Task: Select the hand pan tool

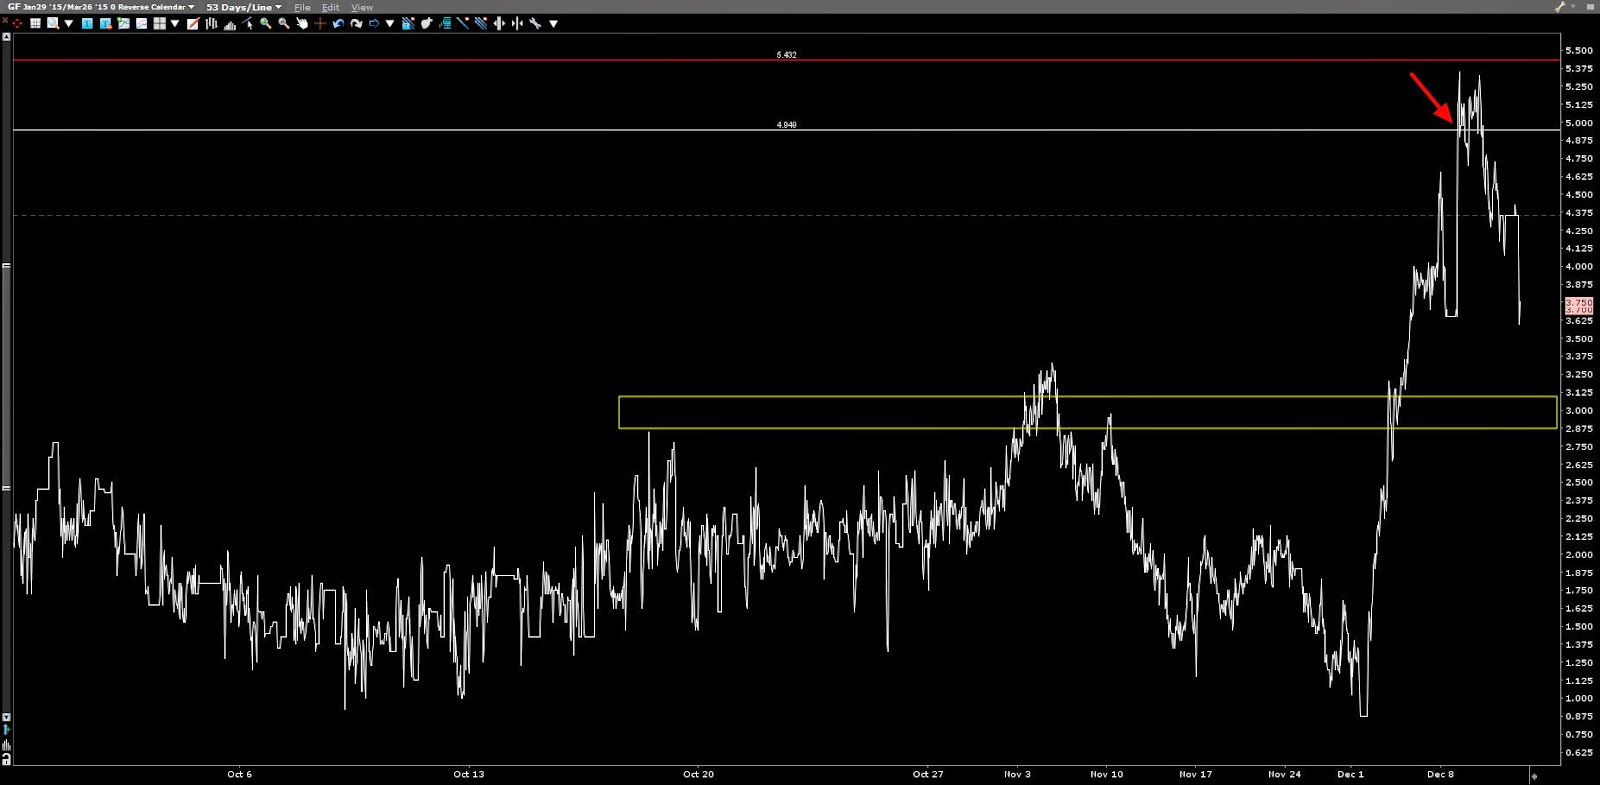Action: [x=302, y=23]
